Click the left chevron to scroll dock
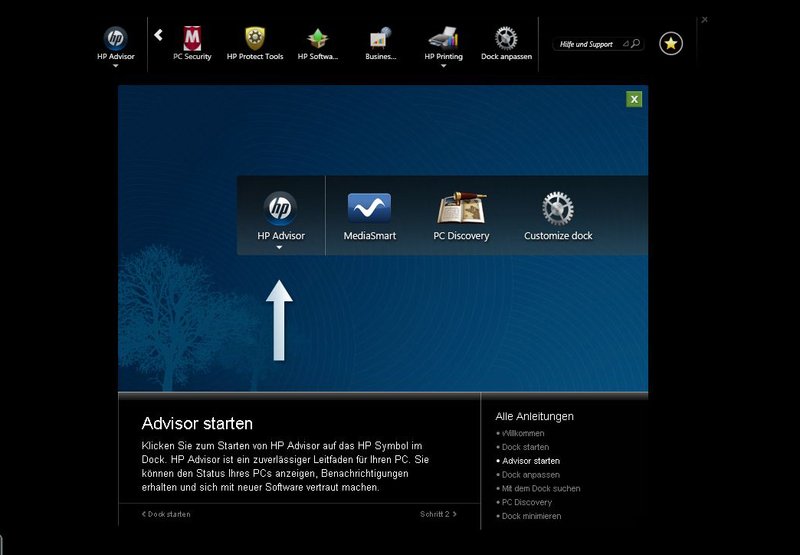The width and height of the screenshot is (800, 555). point(158,35)
